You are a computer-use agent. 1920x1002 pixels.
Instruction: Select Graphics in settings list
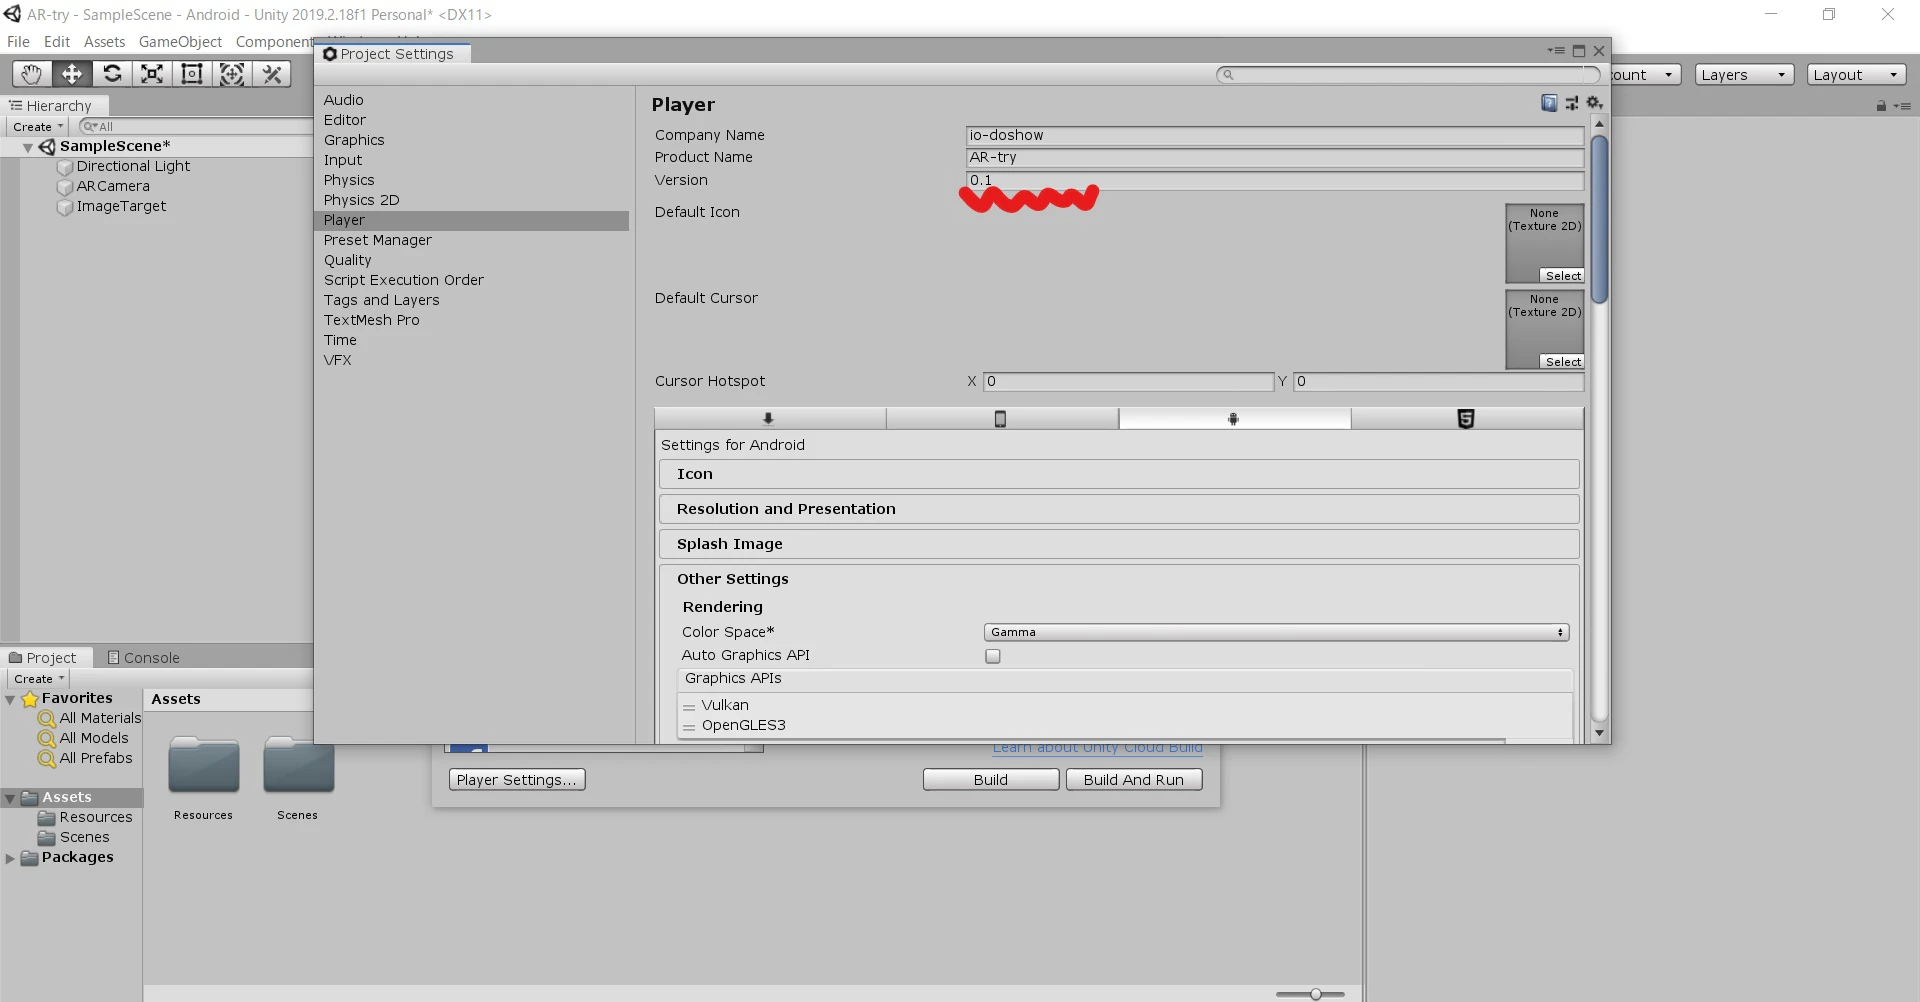[x=354, y=140]
